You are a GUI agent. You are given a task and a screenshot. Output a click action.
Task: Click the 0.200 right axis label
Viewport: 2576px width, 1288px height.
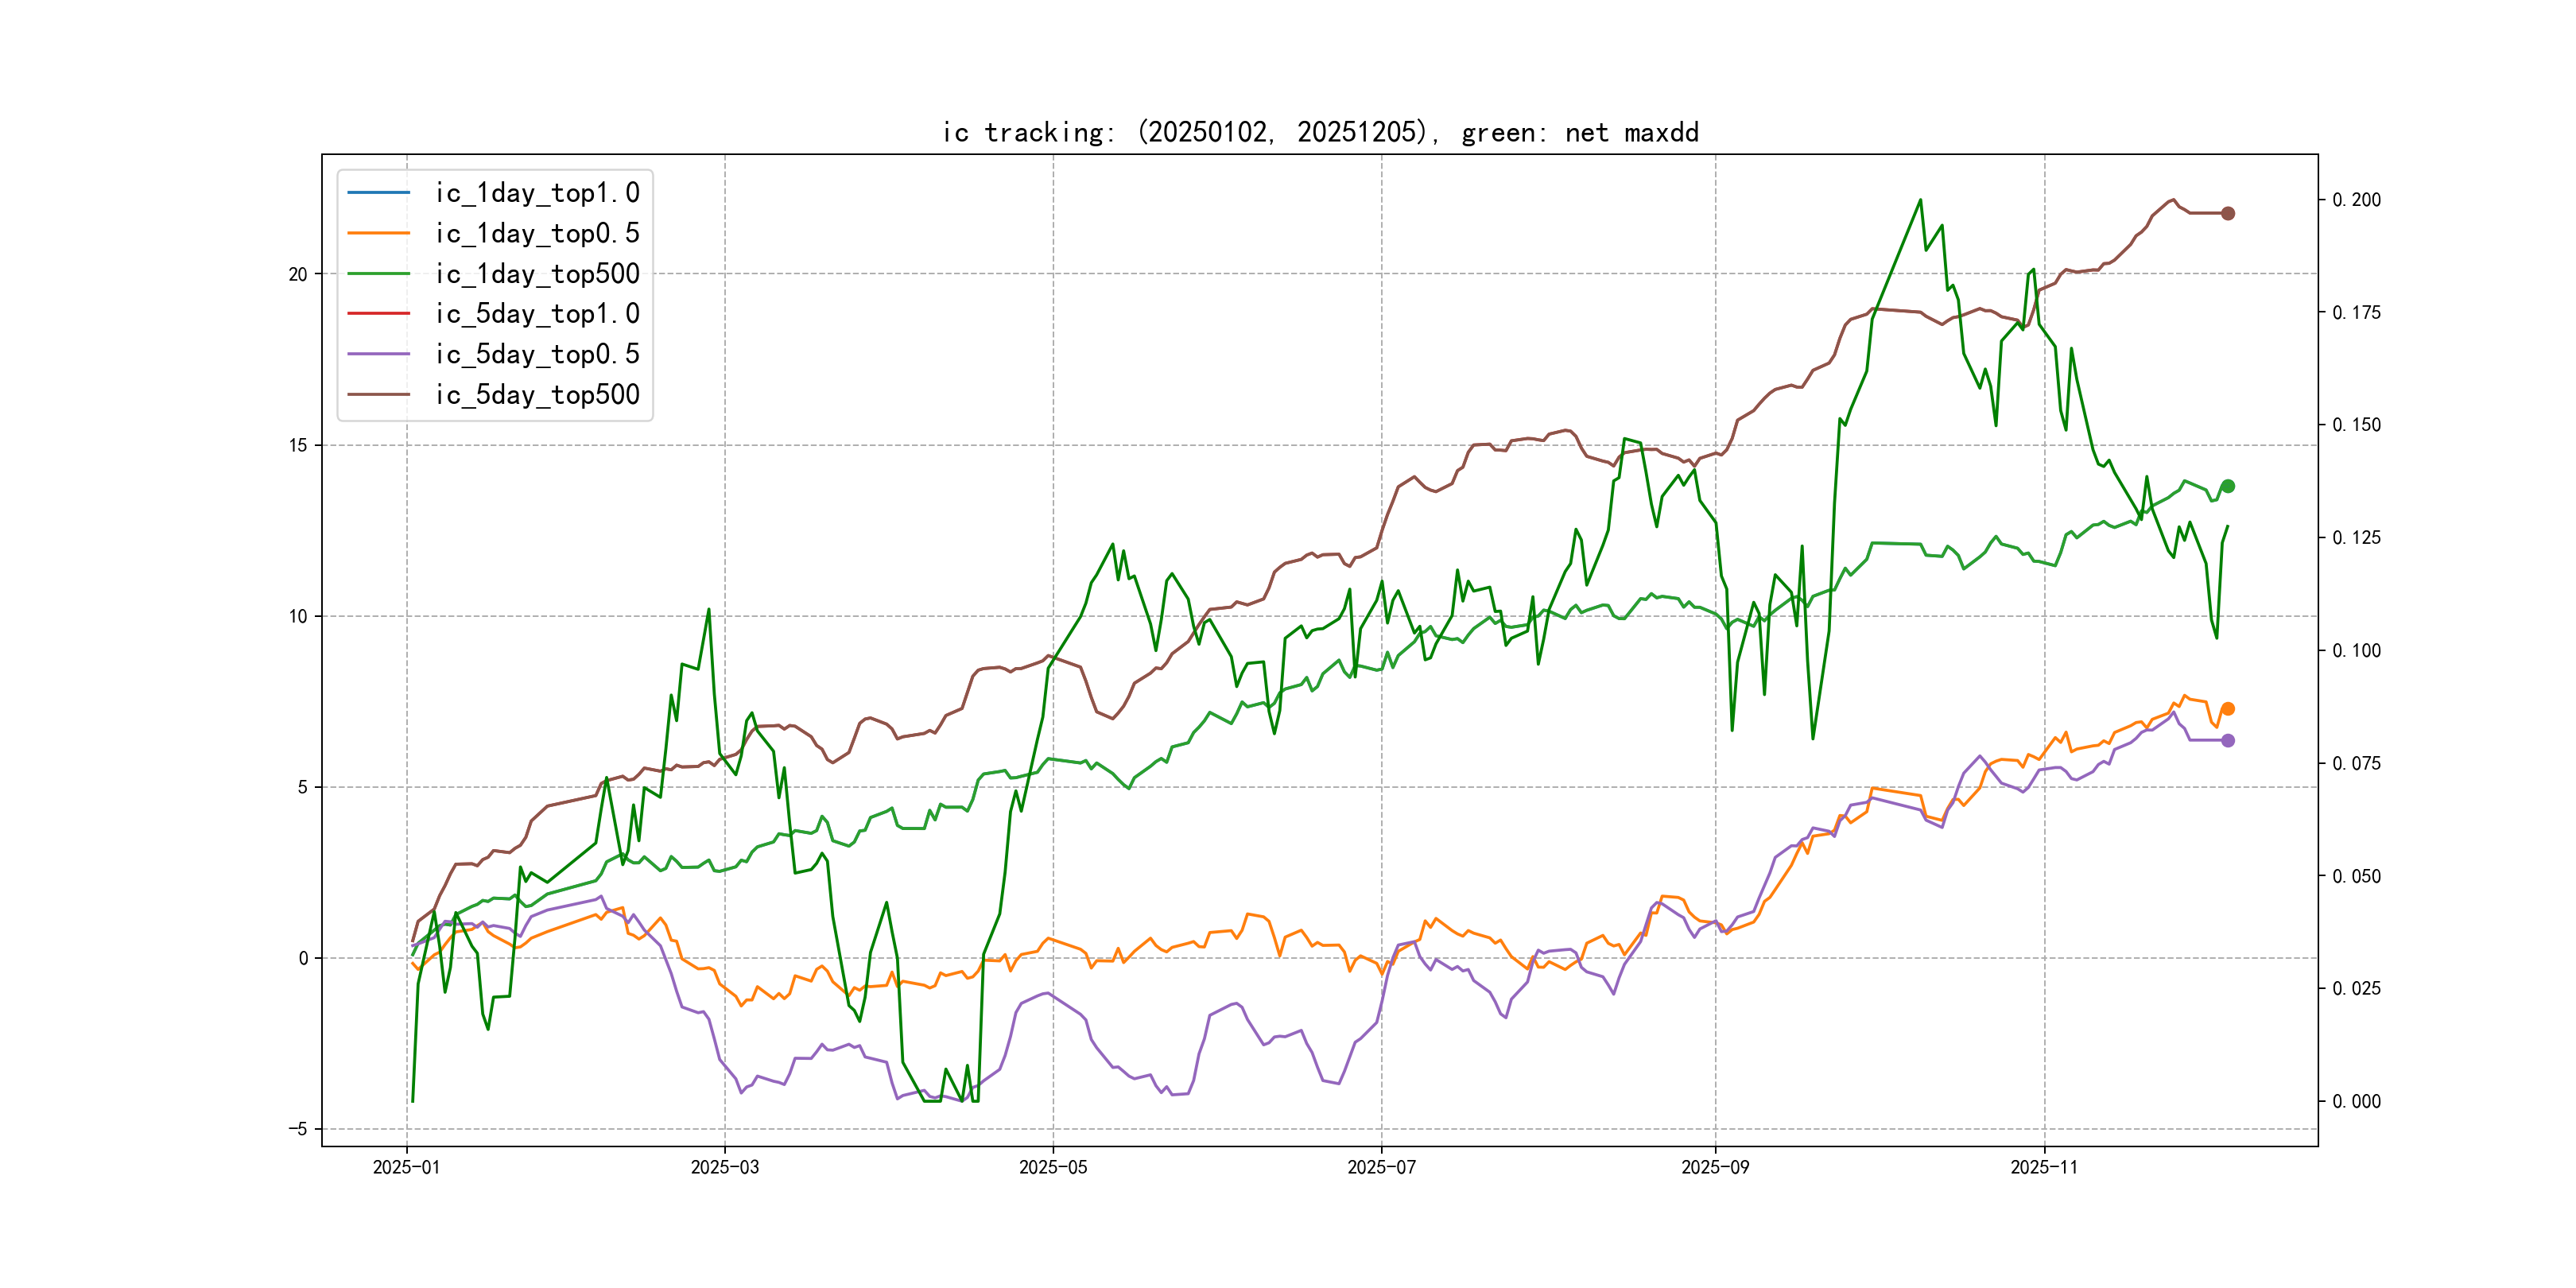tap(2356, 200)
